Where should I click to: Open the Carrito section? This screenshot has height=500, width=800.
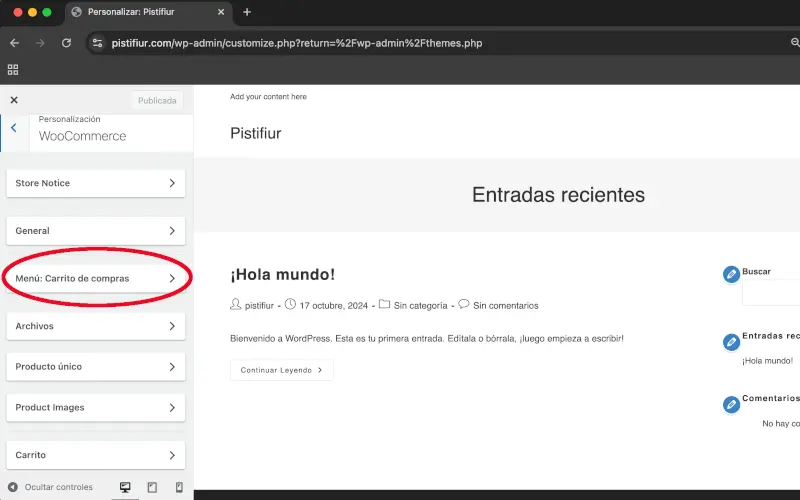96,455
